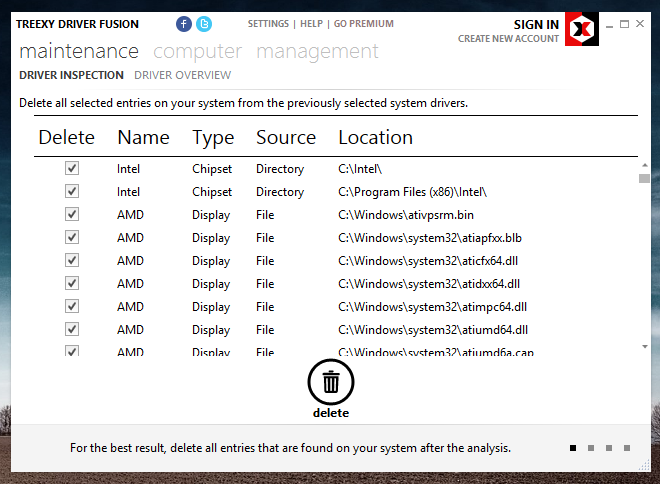Click the scrollbar down arrow
Screen dimensions: 660x484
click(x=644, y=346)
